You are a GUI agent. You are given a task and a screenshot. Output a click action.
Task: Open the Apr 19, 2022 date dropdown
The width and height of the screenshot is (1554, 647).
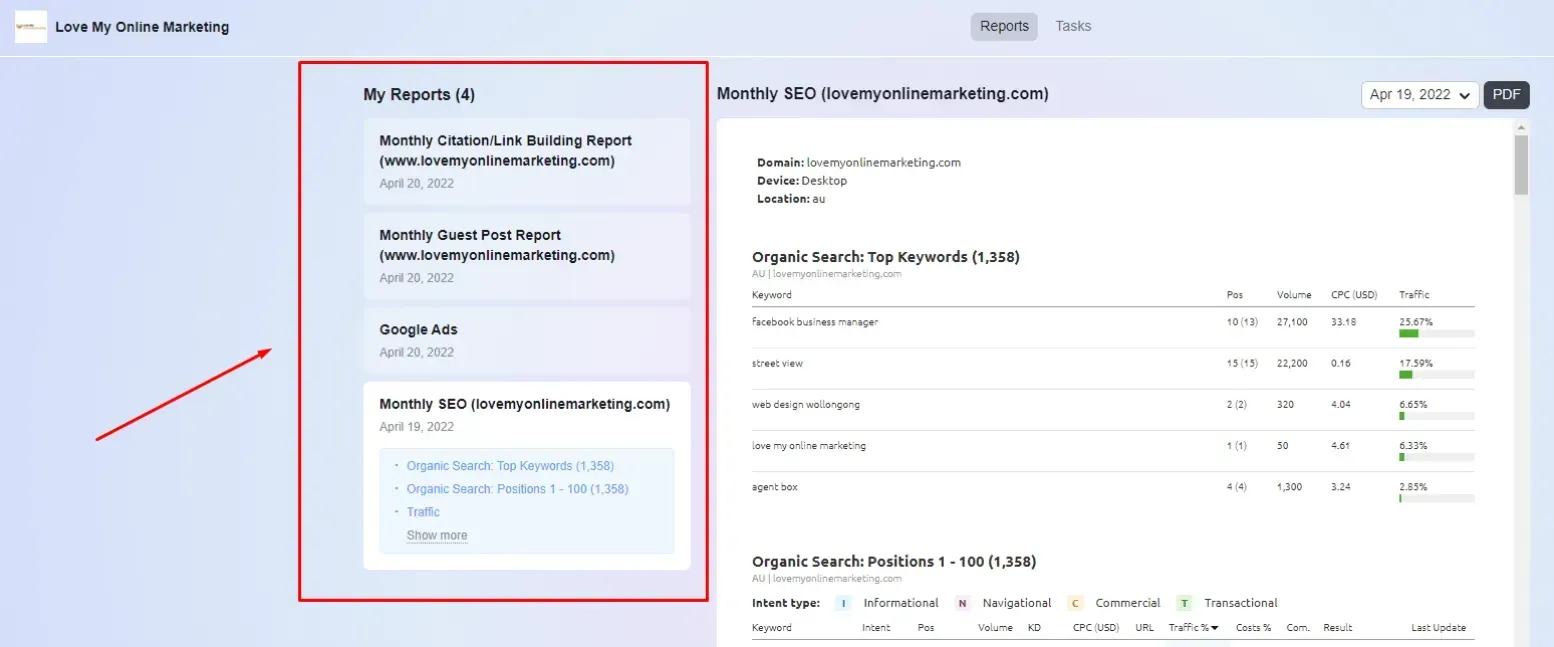pos(1419,95)
